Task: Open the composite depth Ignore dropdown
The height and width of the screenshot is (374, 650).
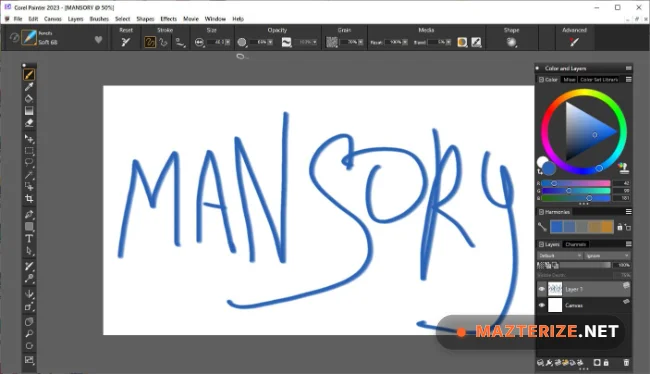Action: click(607, 256)
